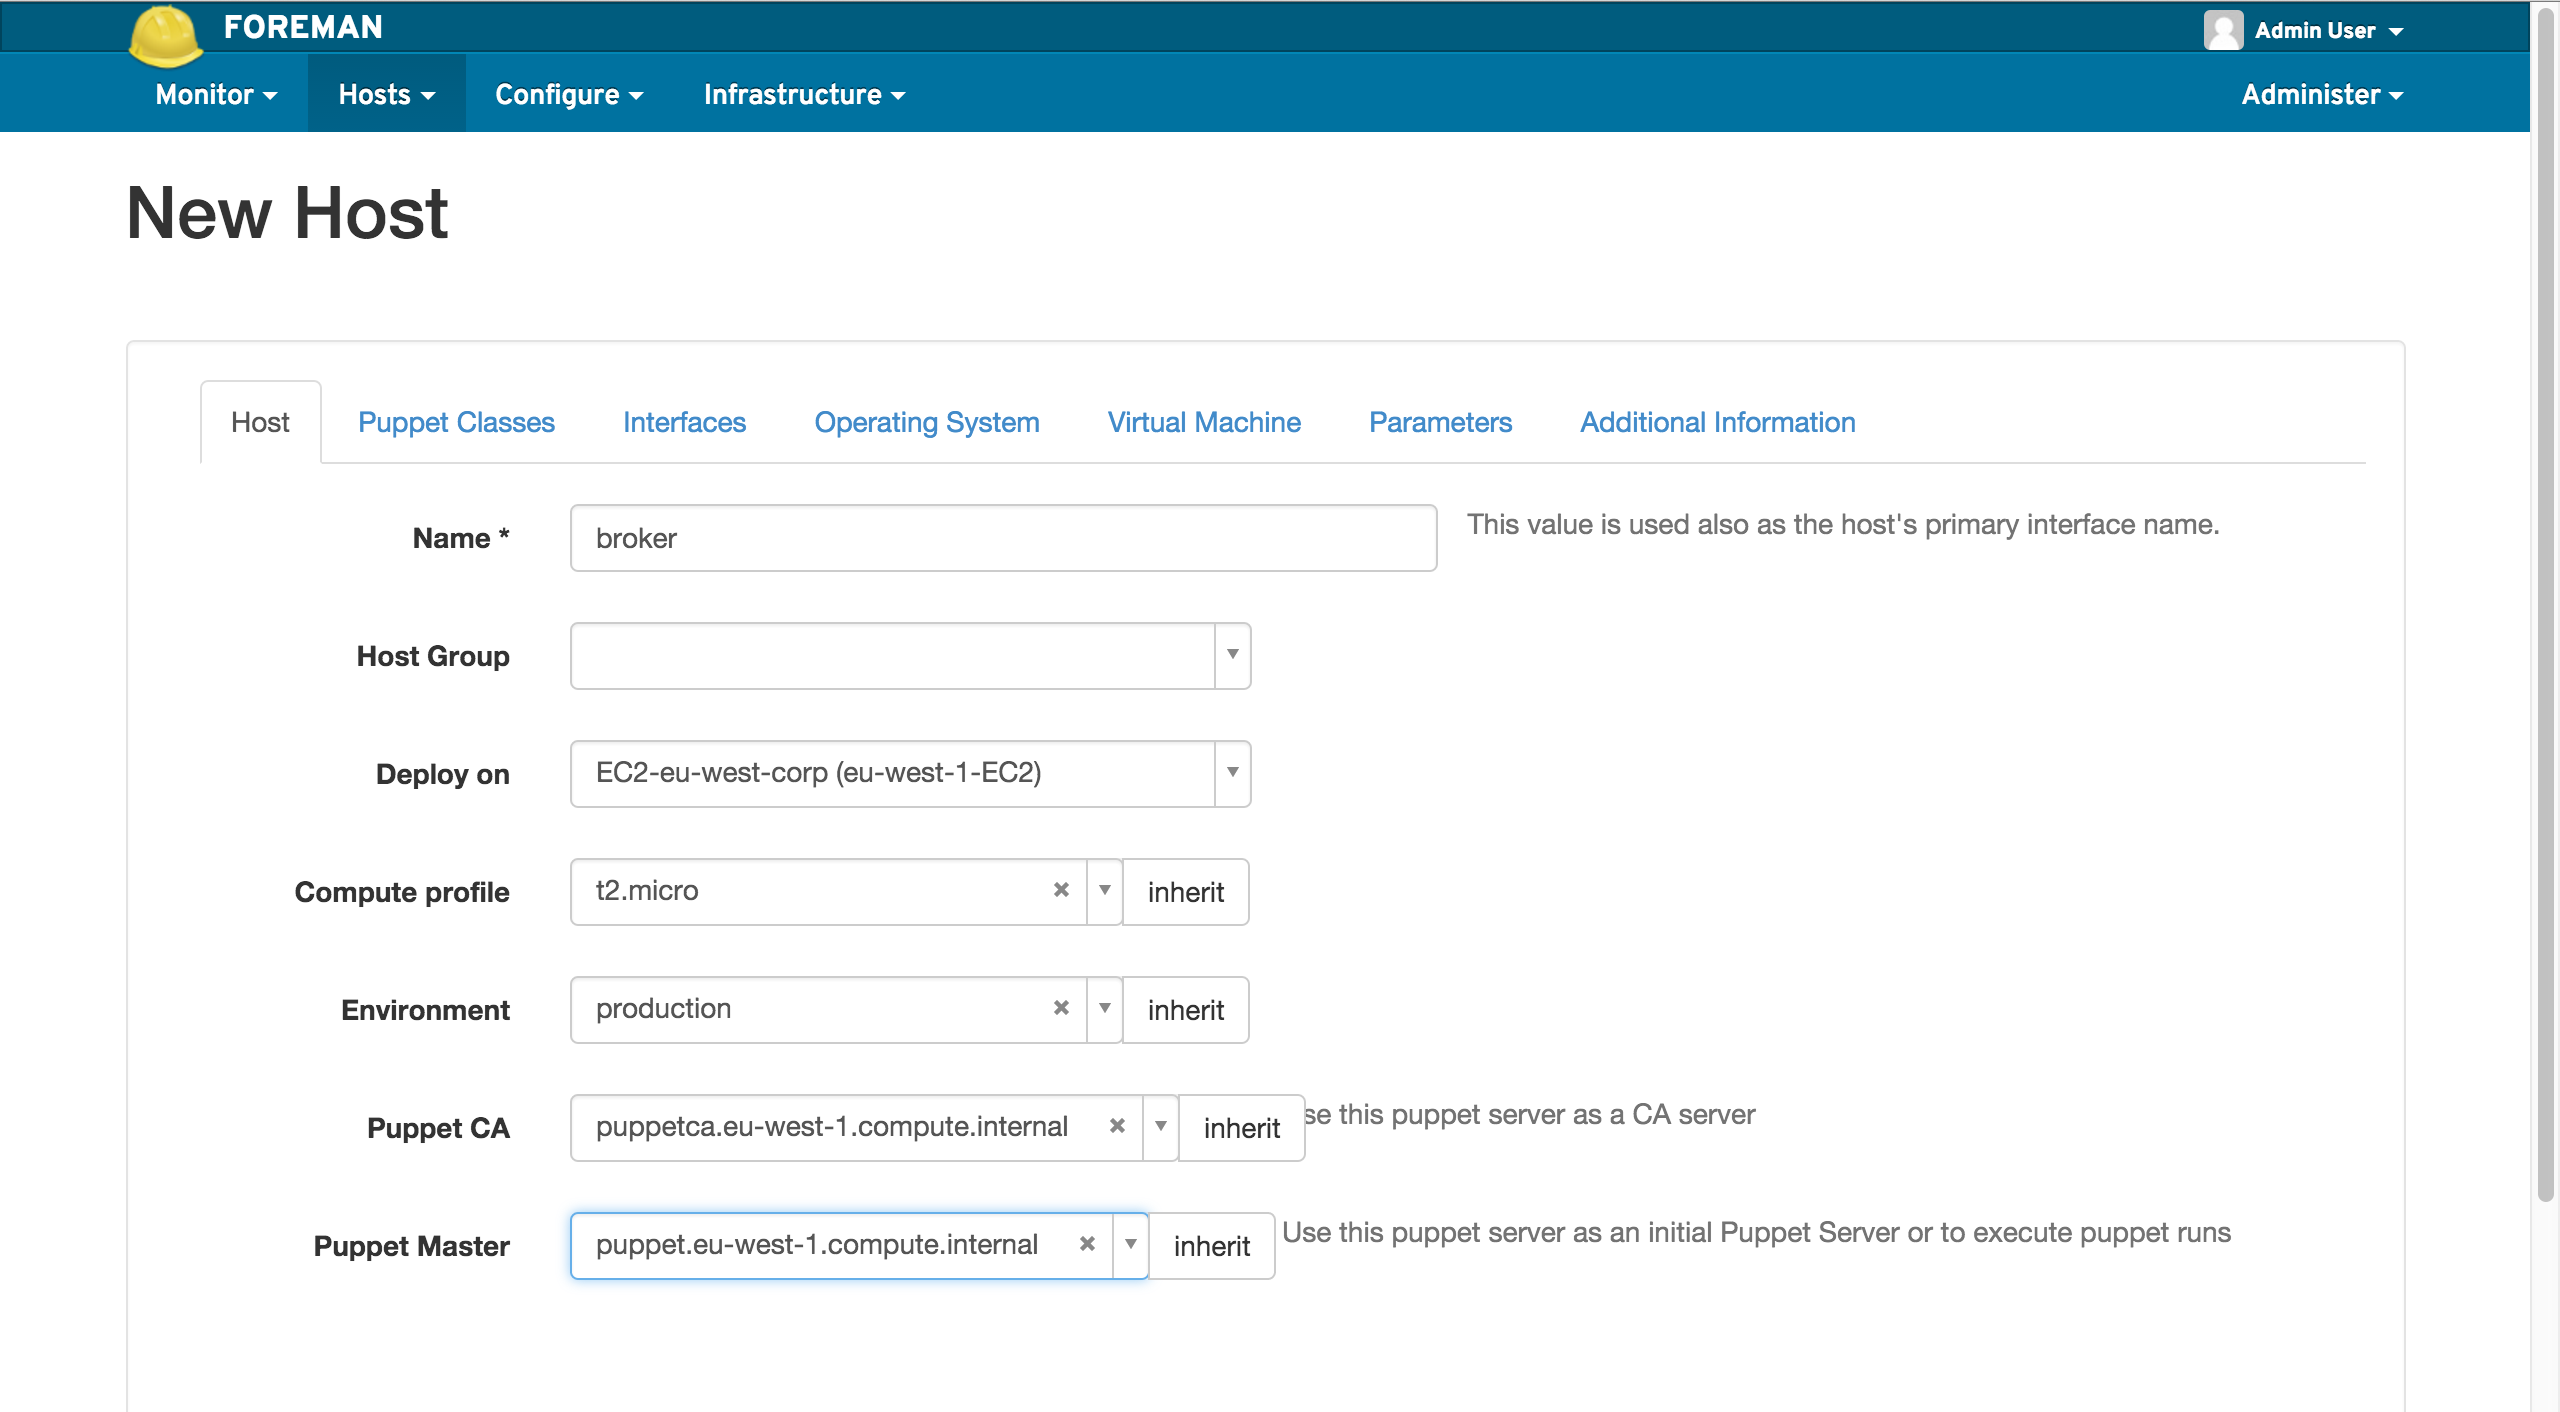Image resolution: width=2560 pixels, height=1412 pixels.
Task: Switch to the Operating System tab
Action: (926, 423)
